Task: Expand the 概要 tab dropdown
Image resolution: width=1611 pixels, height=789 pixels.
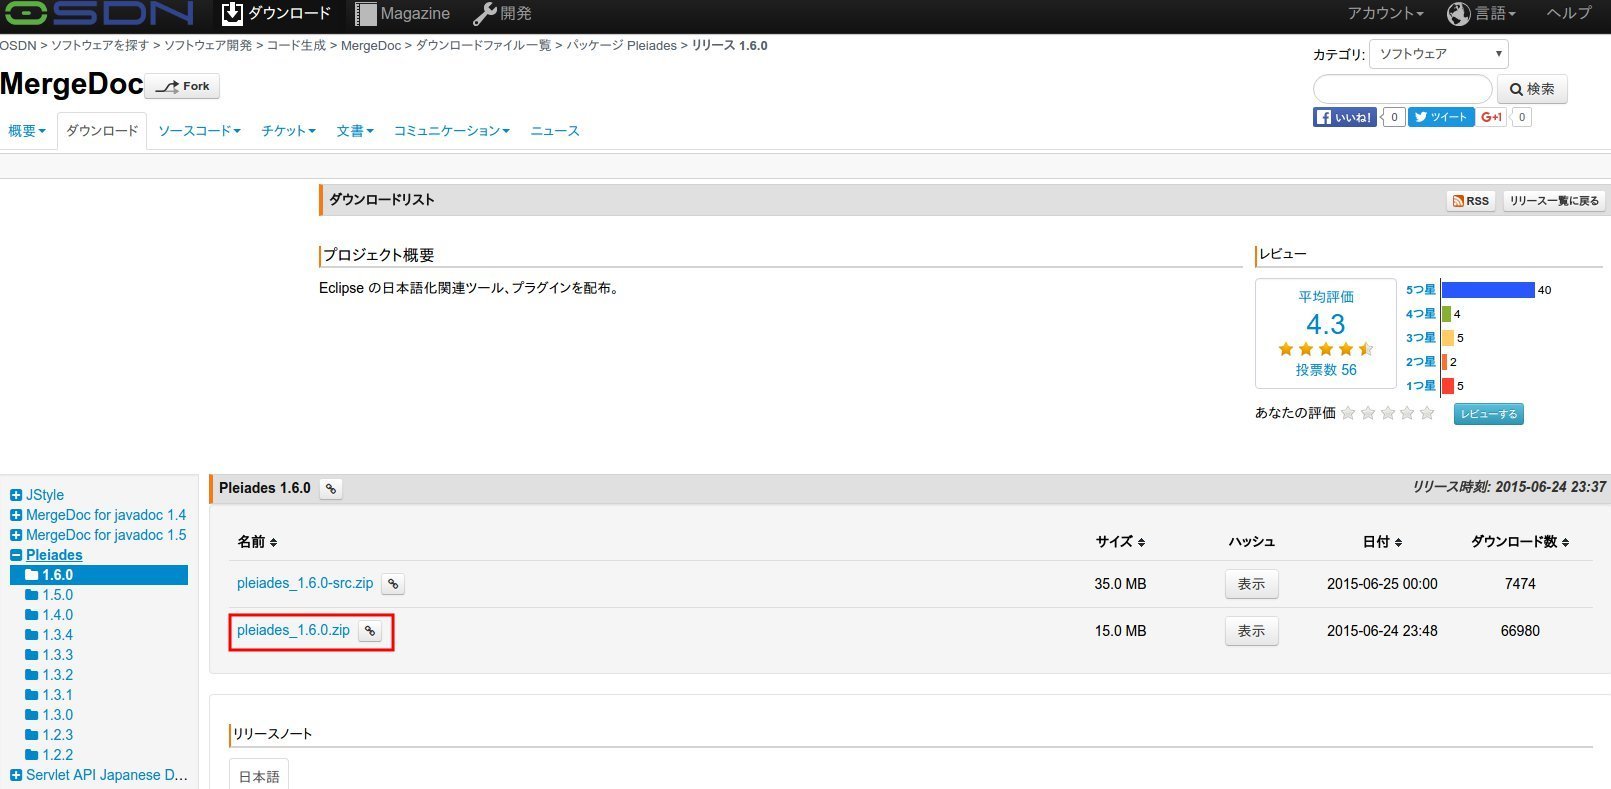Action: click(27, 131)
